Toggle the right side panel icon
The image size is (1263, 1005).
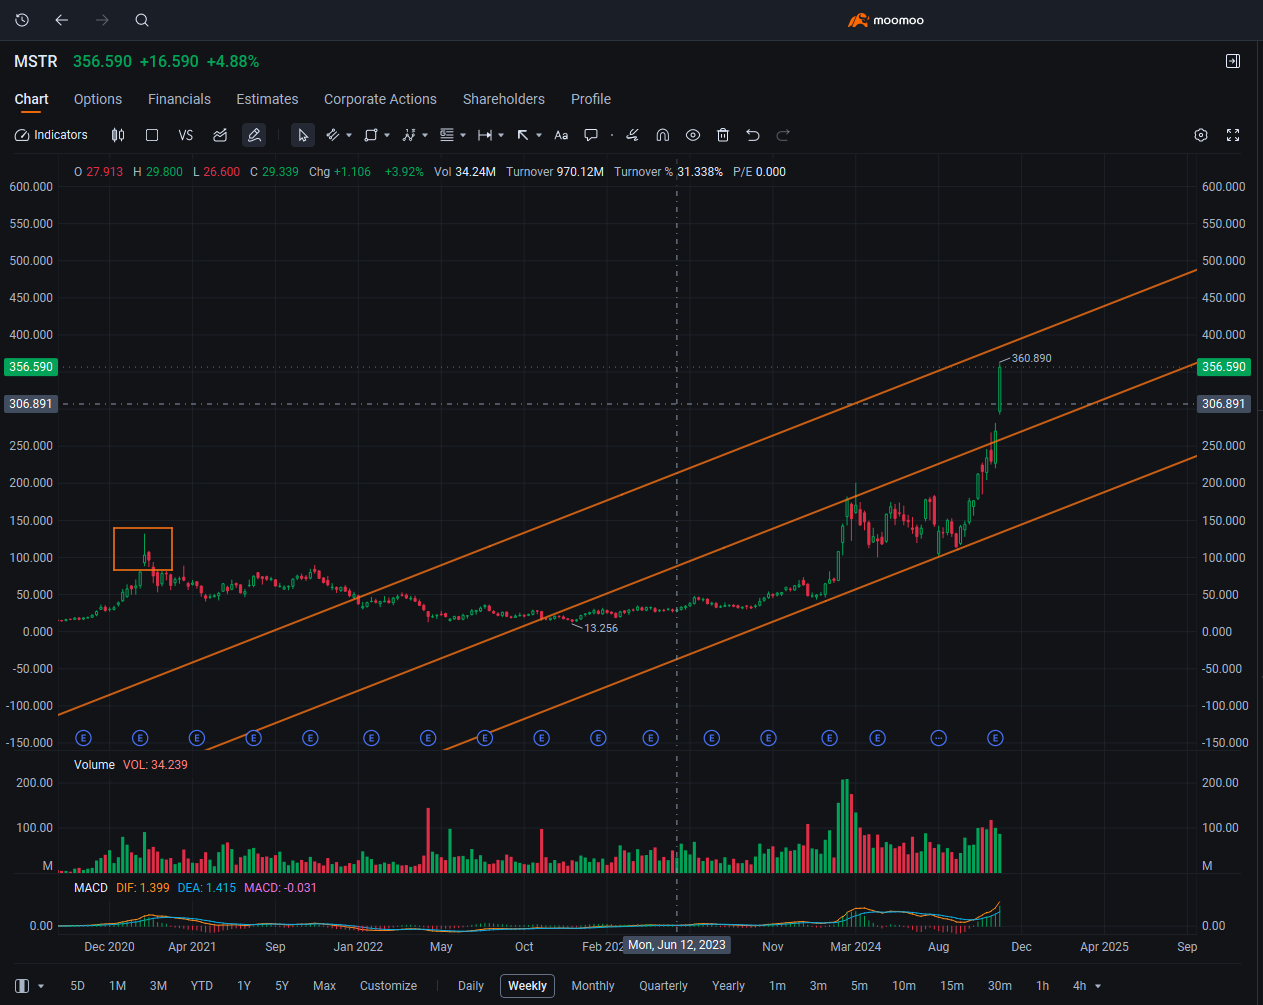(x=1233, y=61)
